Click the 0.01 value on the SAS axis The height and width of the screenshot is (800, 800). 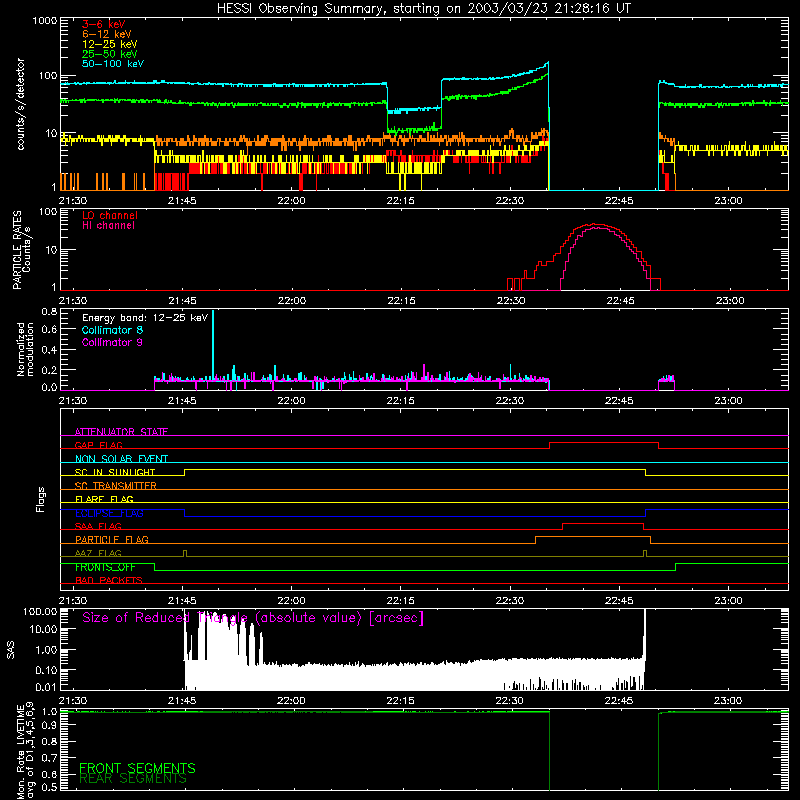pyautogui.click(x=46, y=687)
